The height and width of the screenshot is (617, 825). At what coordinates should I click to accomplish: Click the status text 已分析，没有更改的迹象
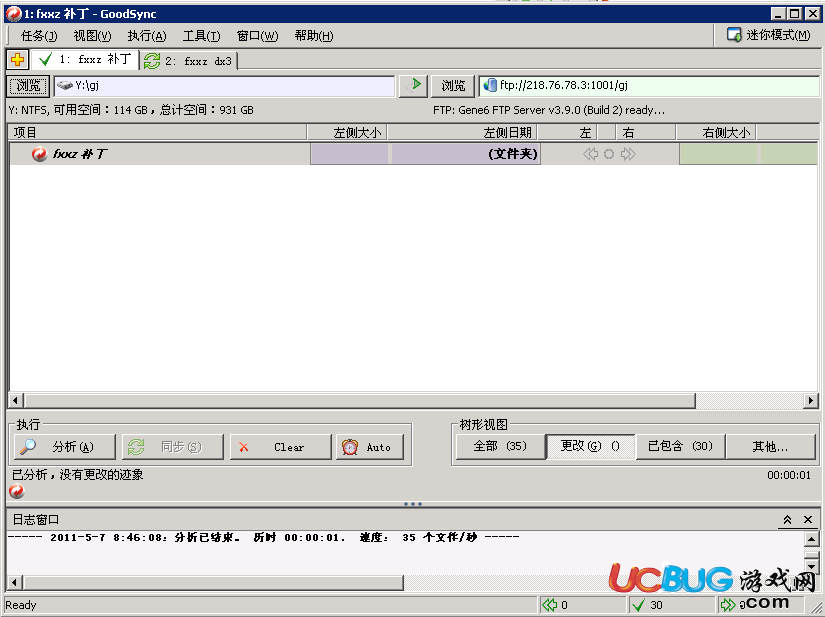click(77, 475)
